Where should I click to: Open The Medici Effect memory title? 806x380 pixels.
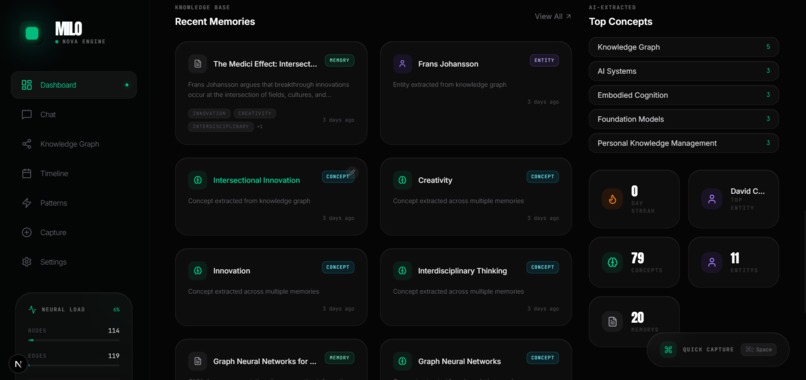pos(265,64)
